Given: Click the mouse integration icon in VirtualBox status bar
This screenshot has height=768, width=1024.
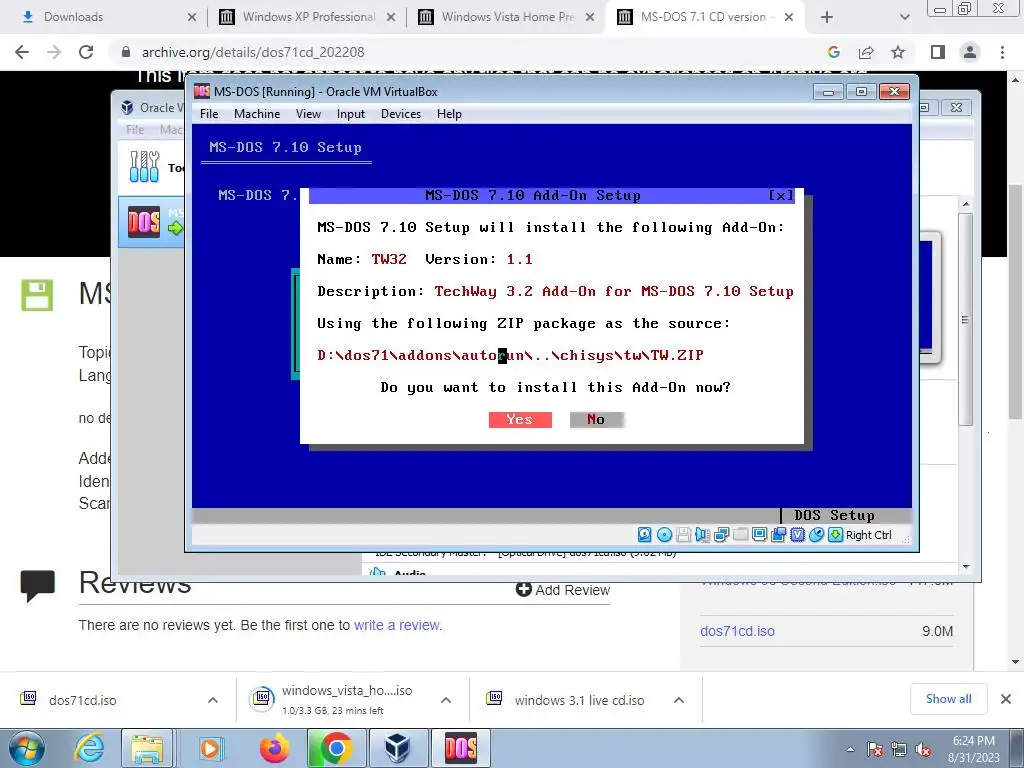Looking at the screenshot, I should [816, 535].
